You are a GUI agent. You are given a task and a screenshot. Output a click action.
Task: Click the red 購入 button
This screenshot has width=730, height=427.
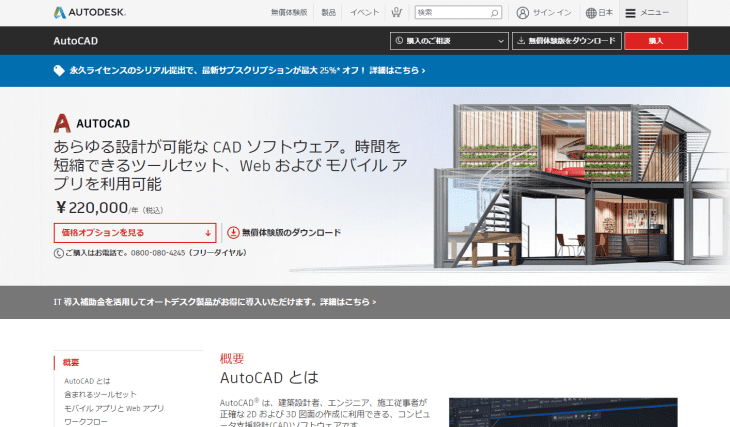(656, 41)
